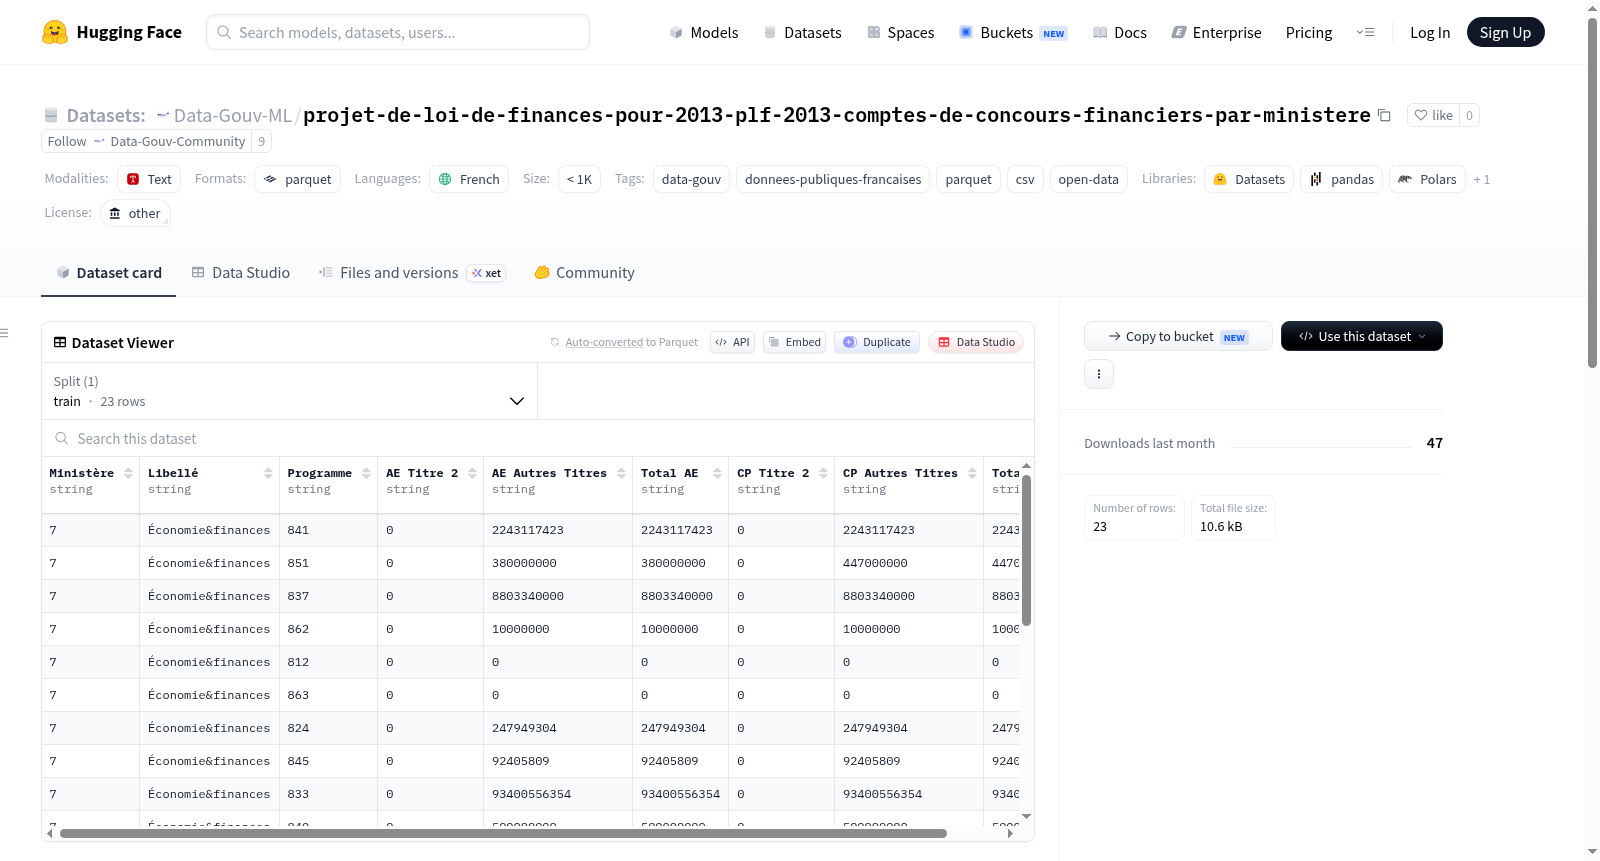
Task: Sort the AE Titre 2 column
Action: [472, 473]
